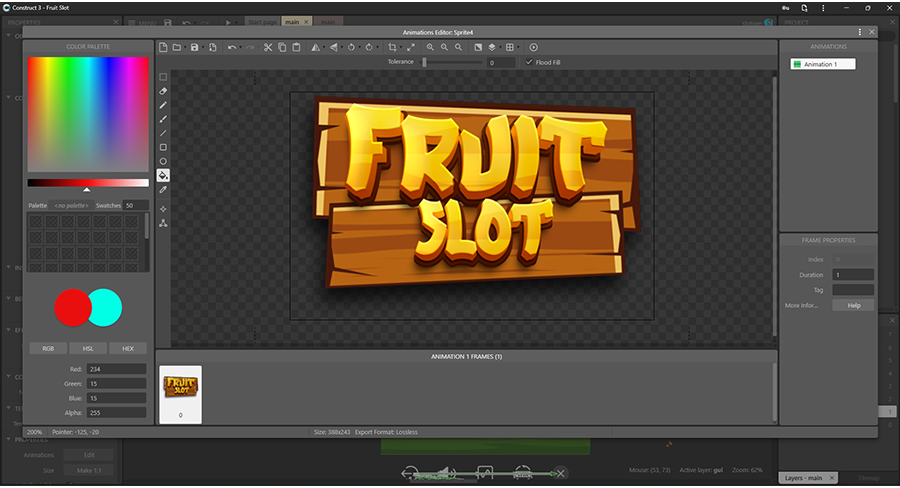This screenshot has height=488, width=900.
Task: Expand the Mirror icon dropdown arrow
Action: click(x=324, y=47)
